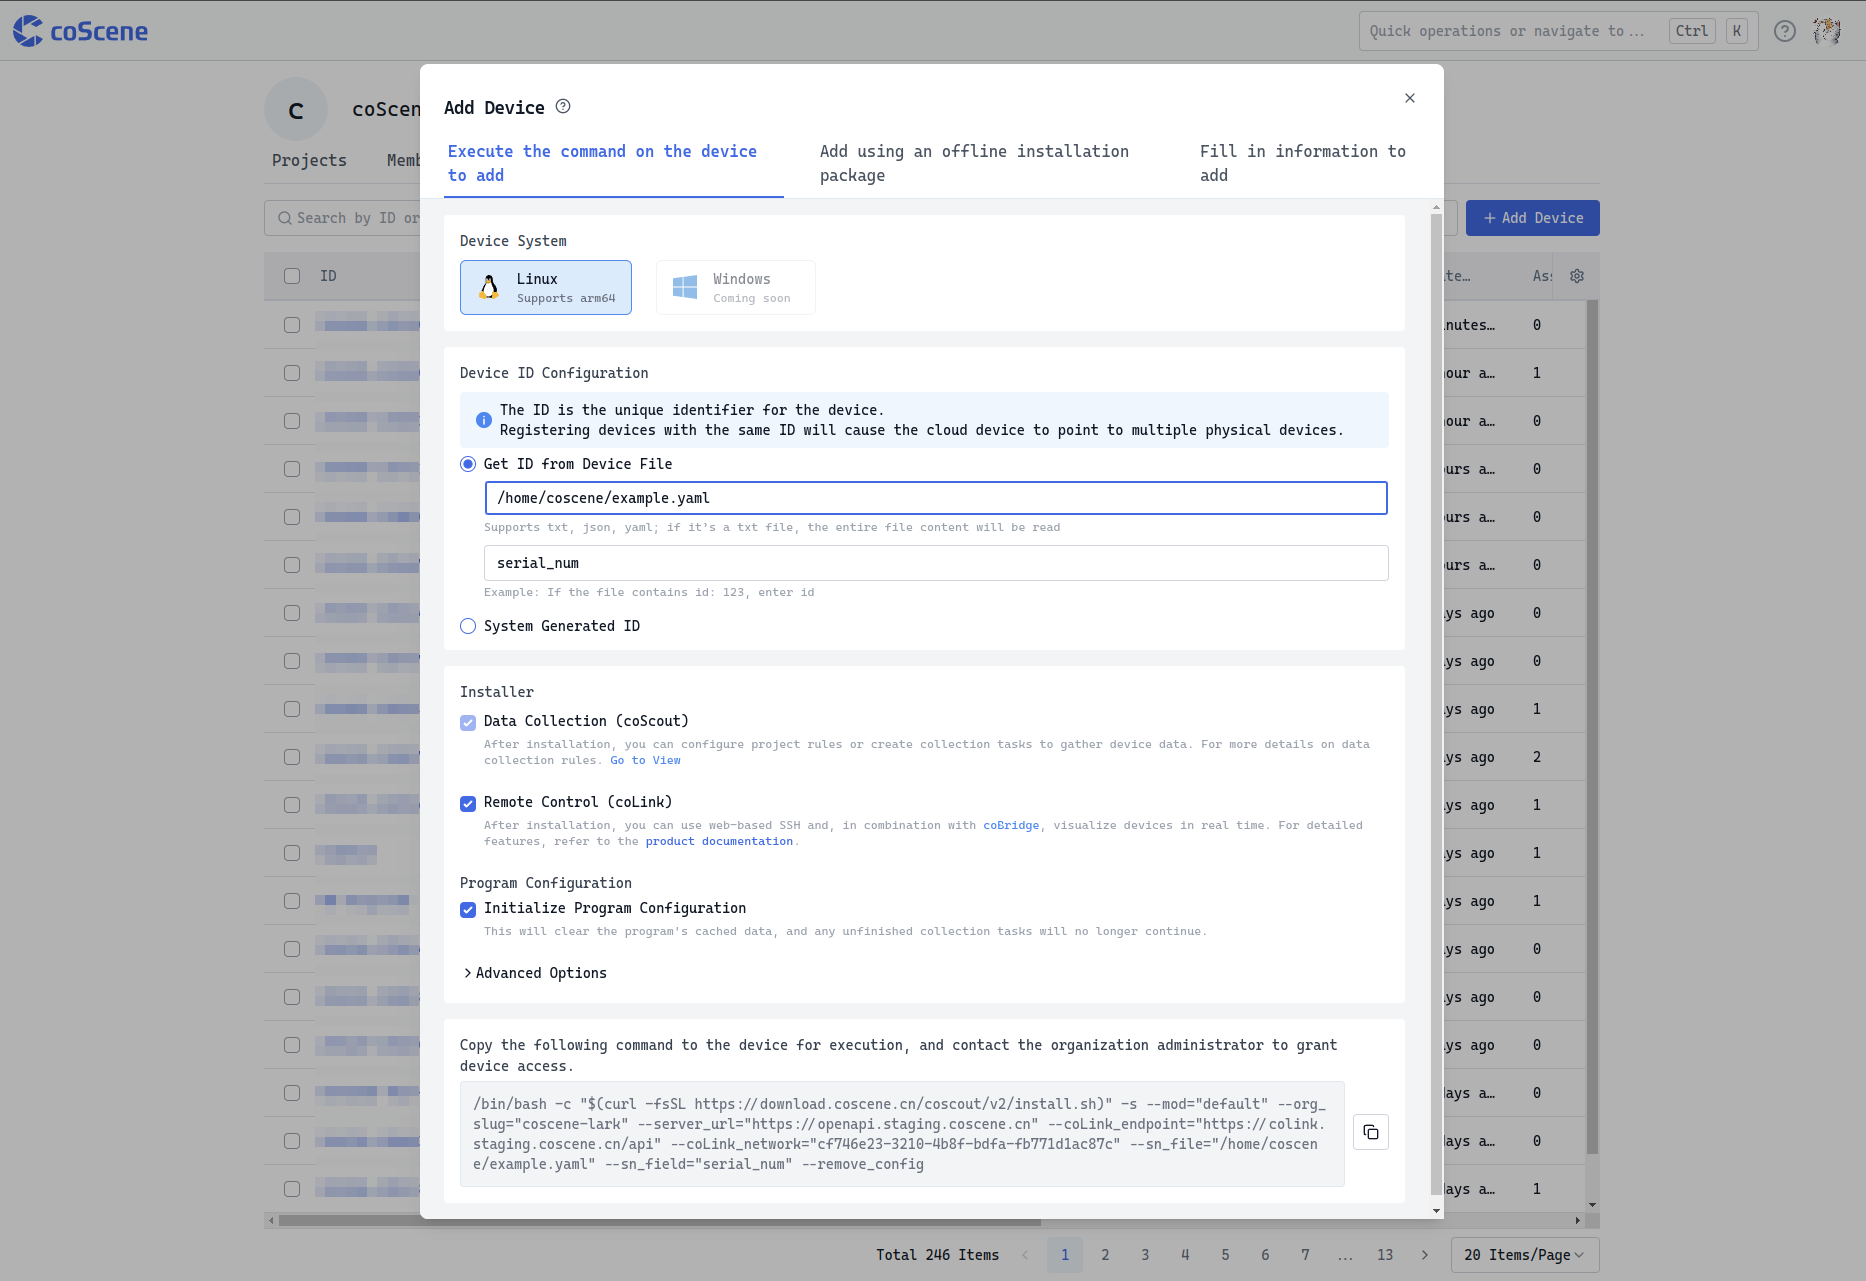Toggle Data Collection (coScout) checkbox
Viewport: 1866px width, 1281px height.
click(x=468, y=722)
